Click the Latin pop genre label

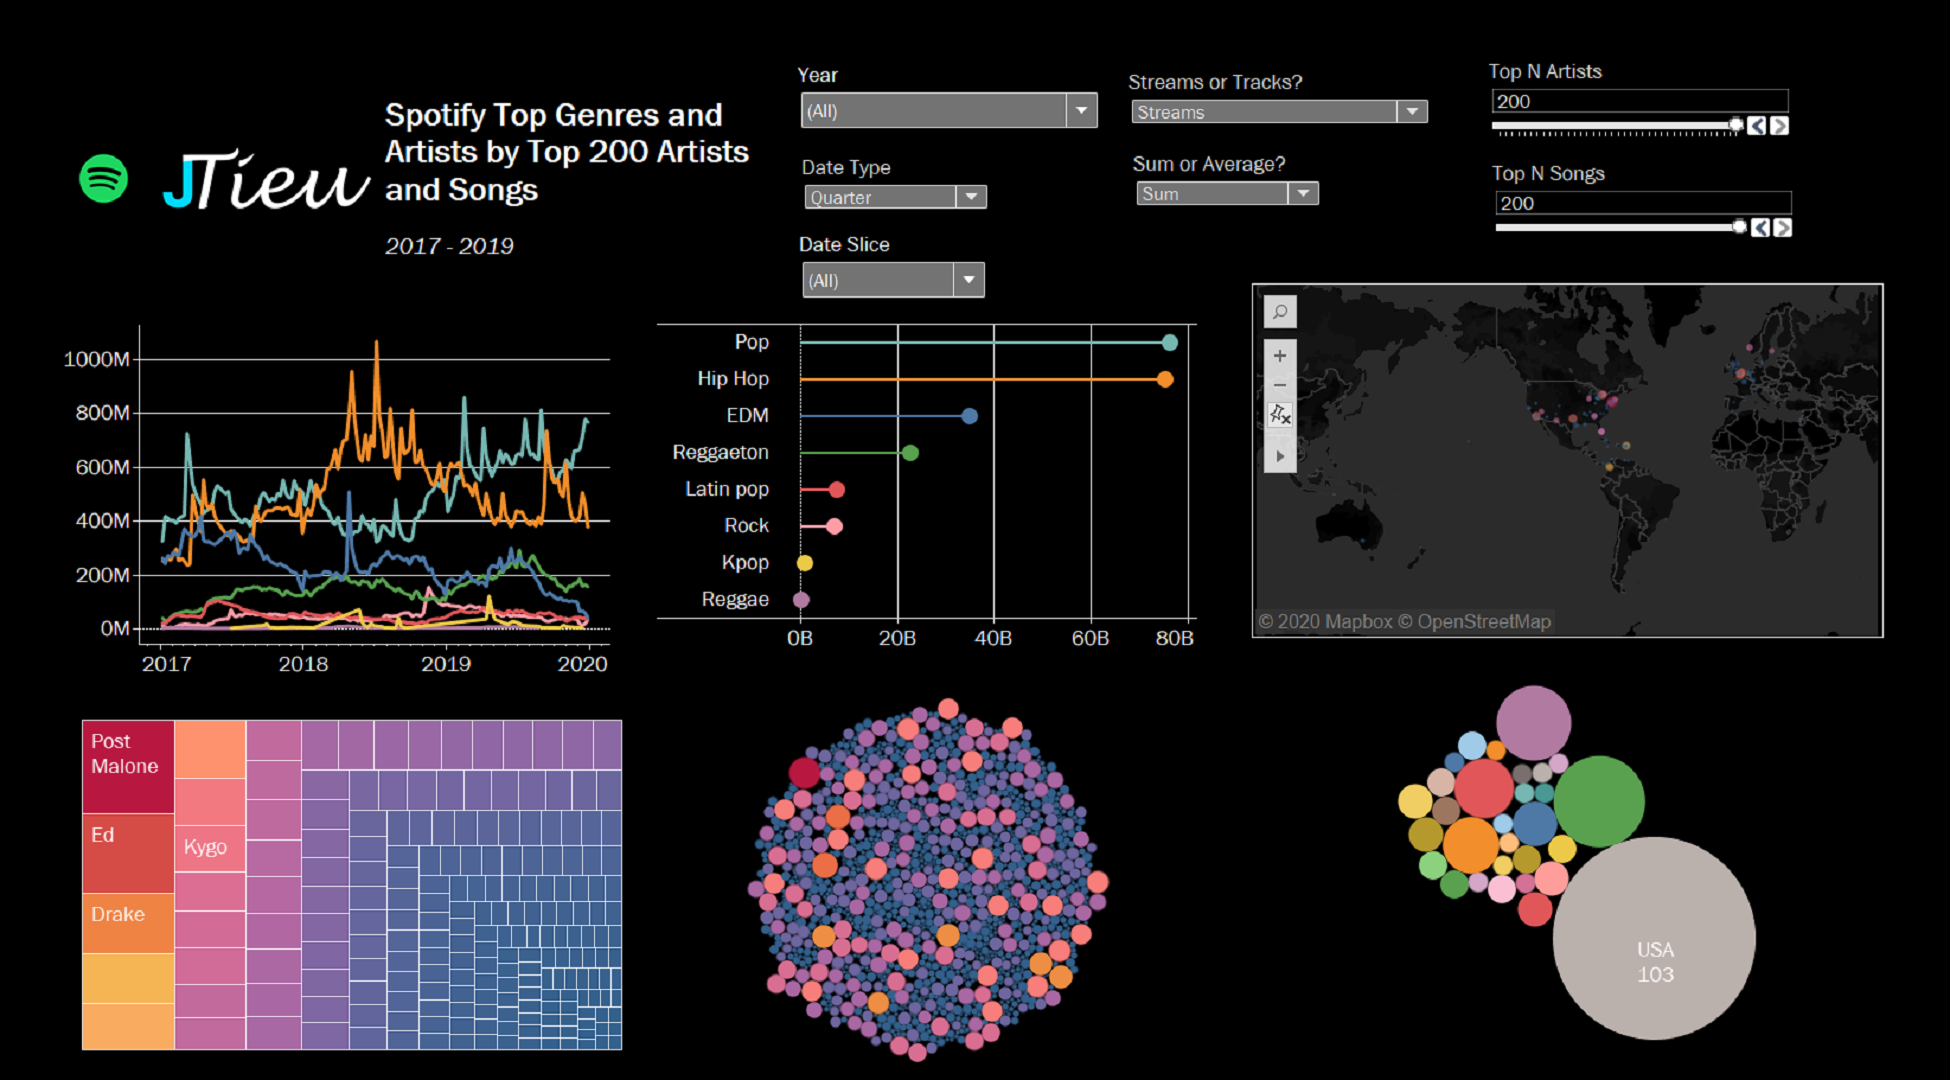tap(727, 489)
